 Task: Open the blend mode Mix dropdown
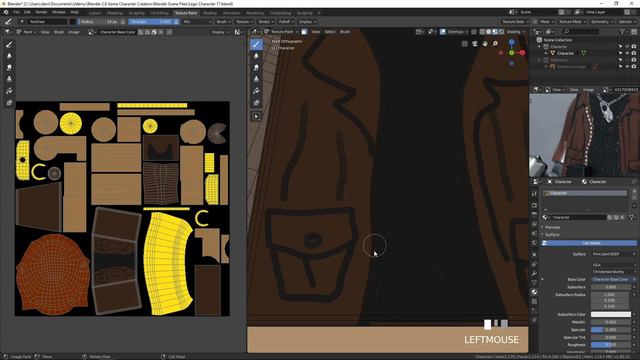pyautogui.click(x=197, y=22)
